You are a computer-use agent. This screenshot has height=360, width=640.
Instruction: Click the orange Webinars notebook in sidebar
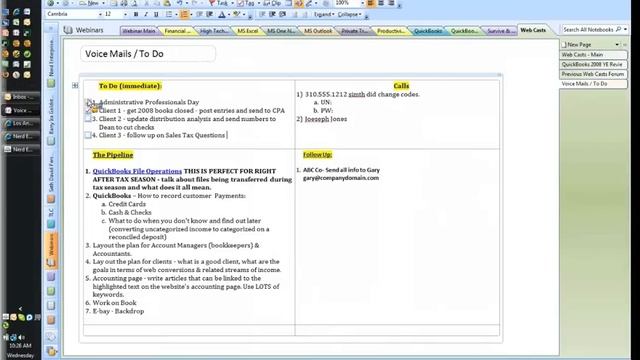[51, 250]
